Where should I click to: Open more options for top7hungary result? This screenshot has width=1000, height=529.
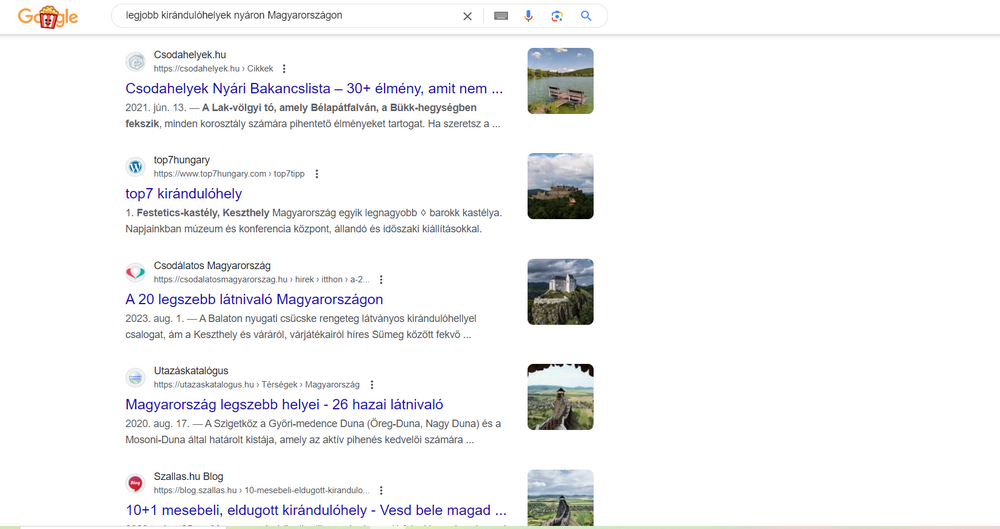[316, 174]
